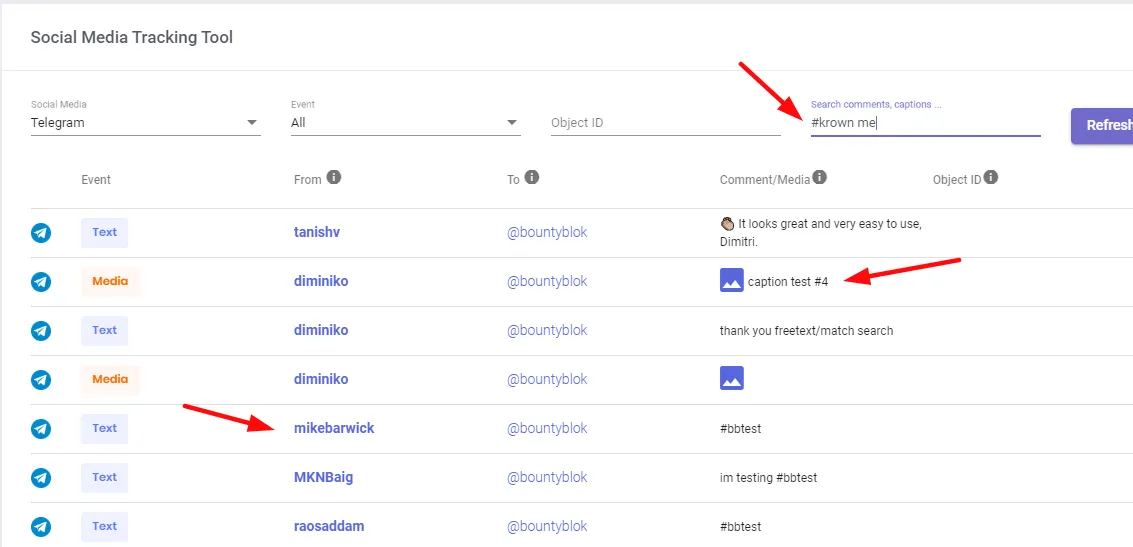Open the Event All dropdown
1133x547 pixels.
click(x=405, y=123)
